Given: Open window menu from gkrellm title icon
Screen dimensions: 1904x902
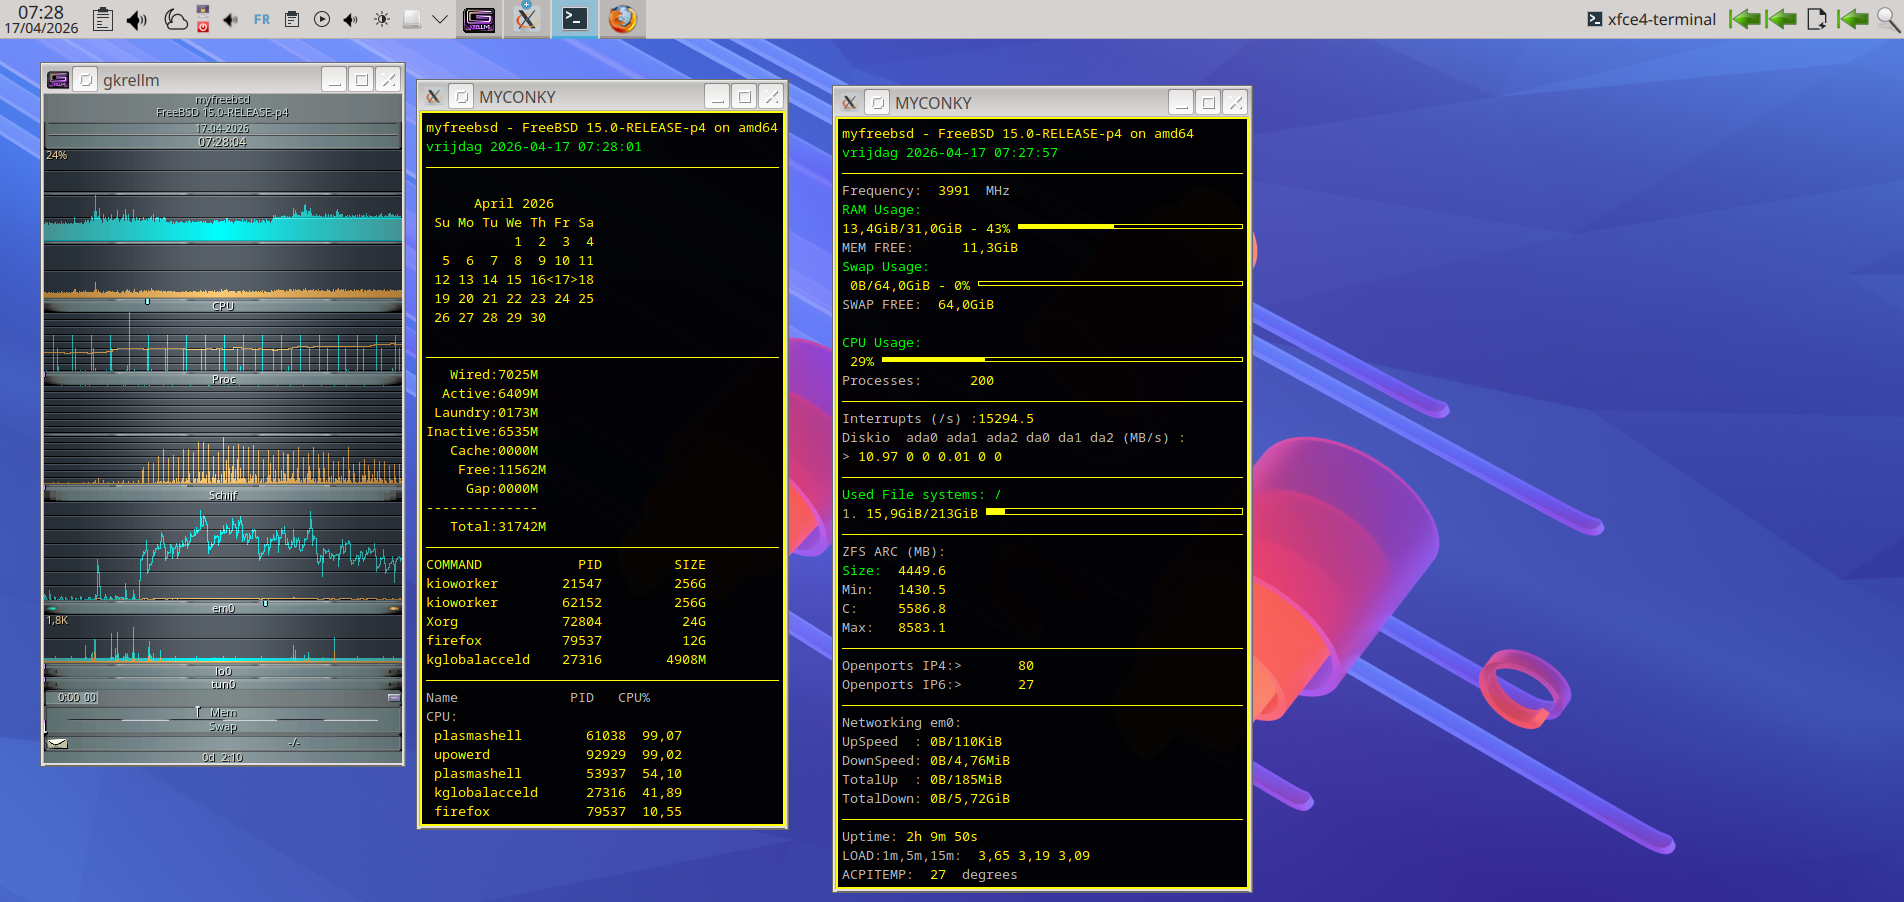Looking at the screenshot, I should pyautogui.click(x=58, y=80).
